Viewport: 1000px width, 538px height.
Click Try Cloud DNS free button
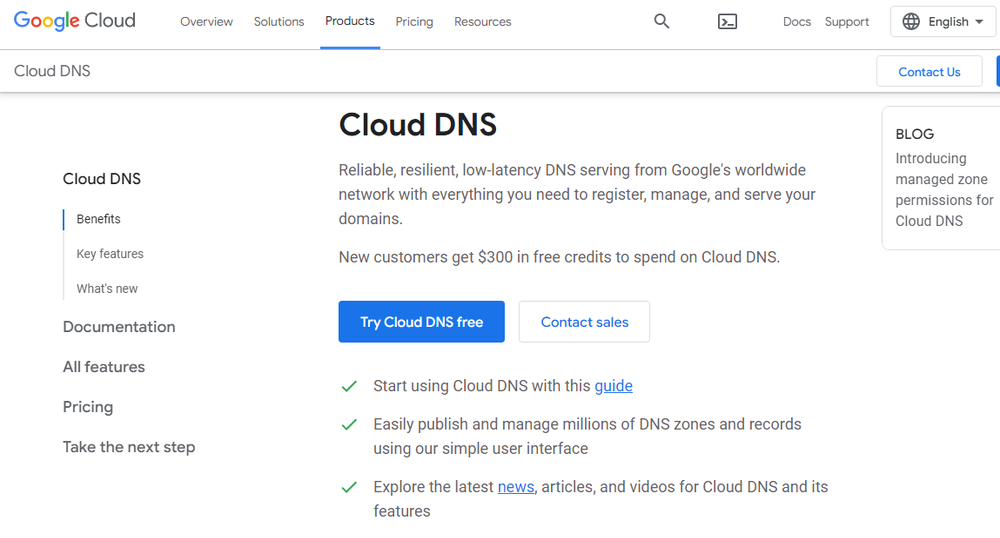[x=422, y=322]
